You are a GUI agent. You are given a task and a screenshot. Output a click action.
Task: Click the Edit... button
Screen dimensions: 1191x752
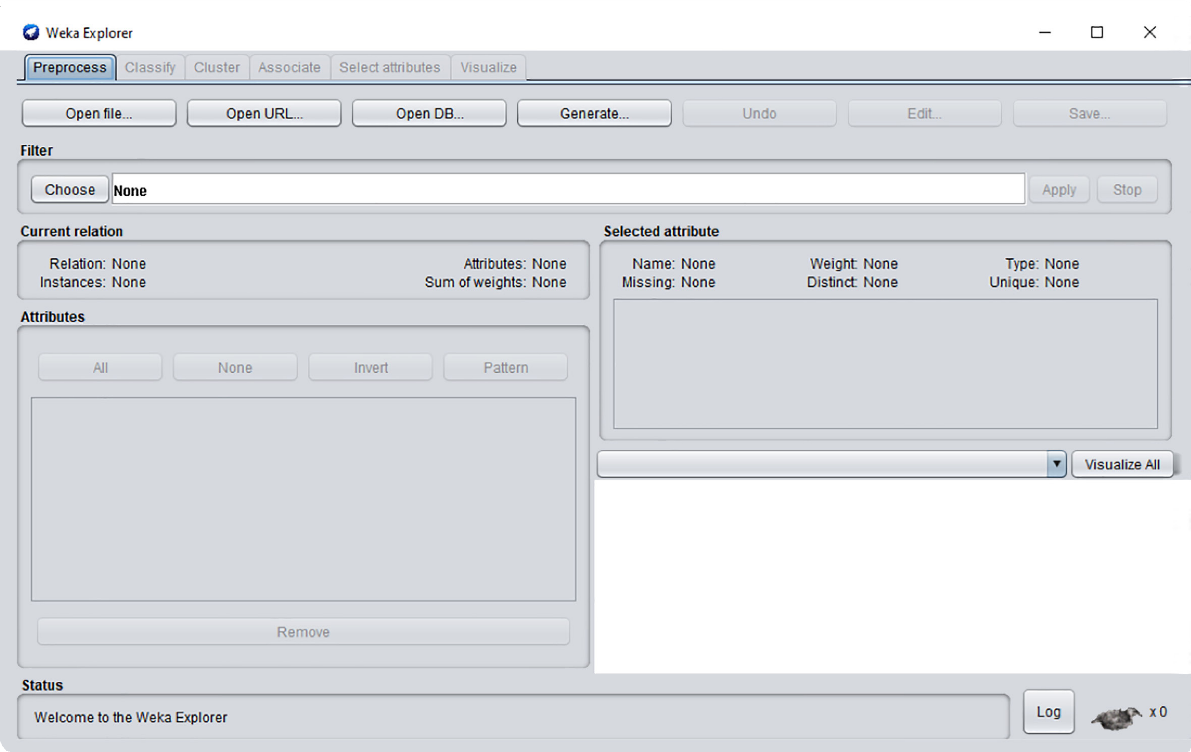click(x=924, y=113)
